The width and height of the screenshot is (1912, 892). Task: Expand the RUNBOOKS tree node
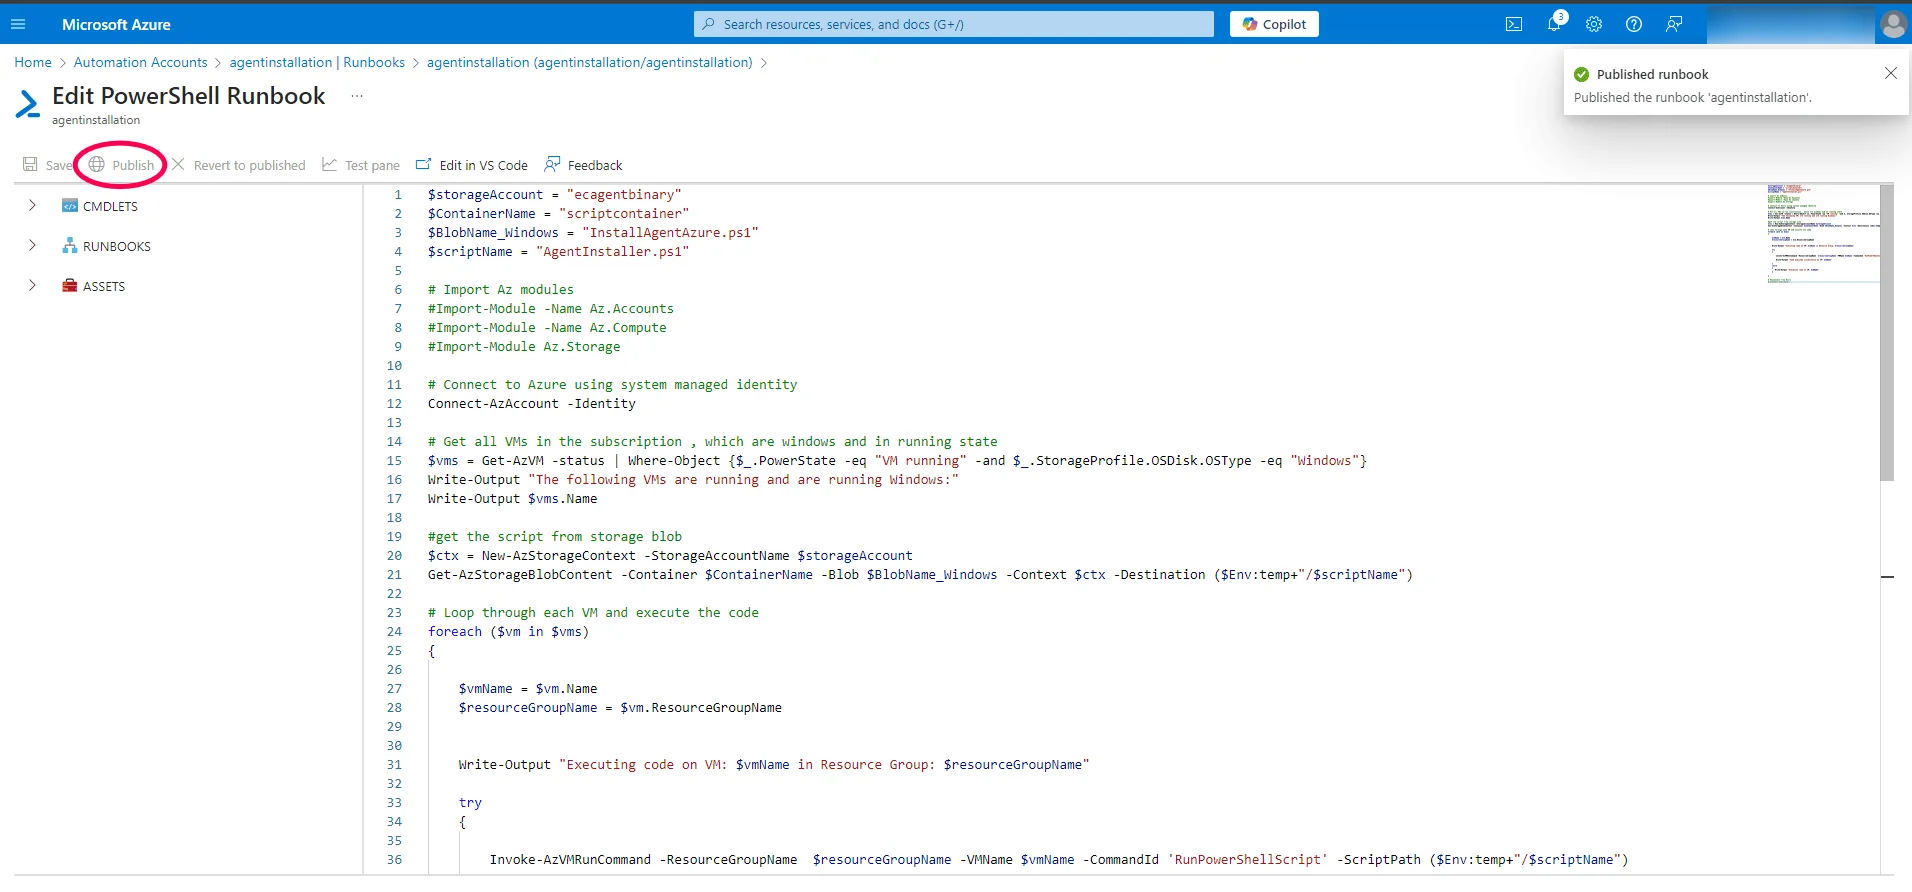click(x=32, y=246)
